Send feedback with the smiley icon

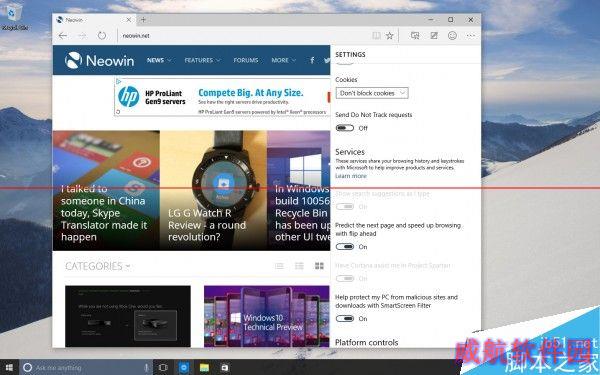452,36
